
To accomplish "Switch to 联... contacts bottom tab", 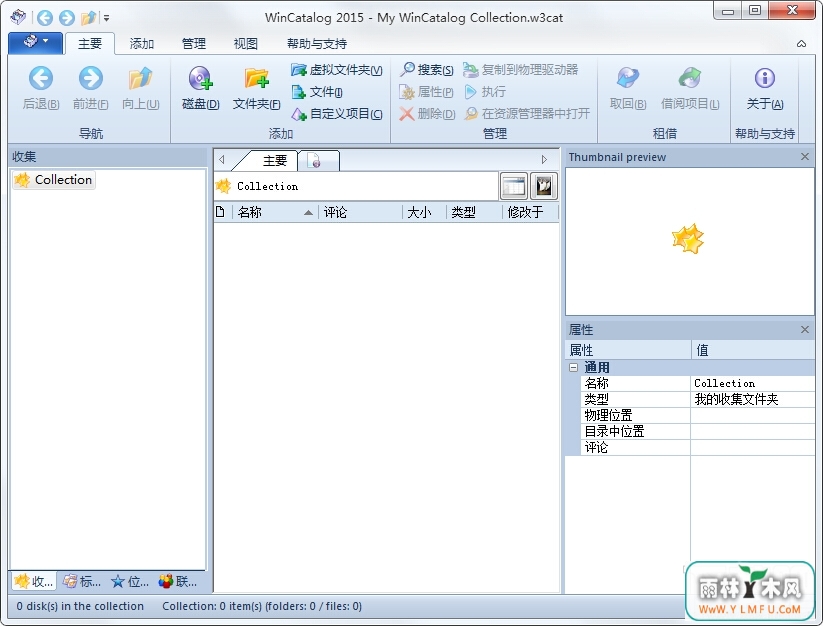I will pos(177,581).
